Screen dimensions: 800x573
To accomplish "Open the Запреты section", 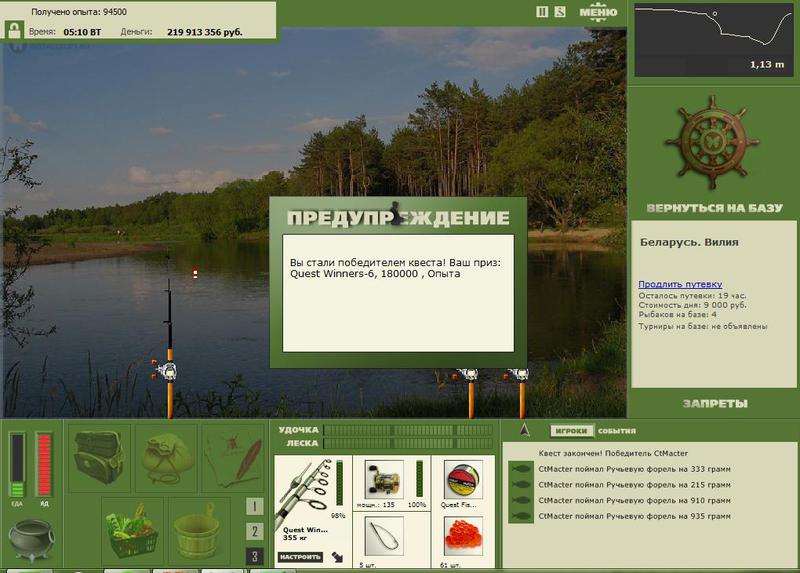I will [715, 404].
